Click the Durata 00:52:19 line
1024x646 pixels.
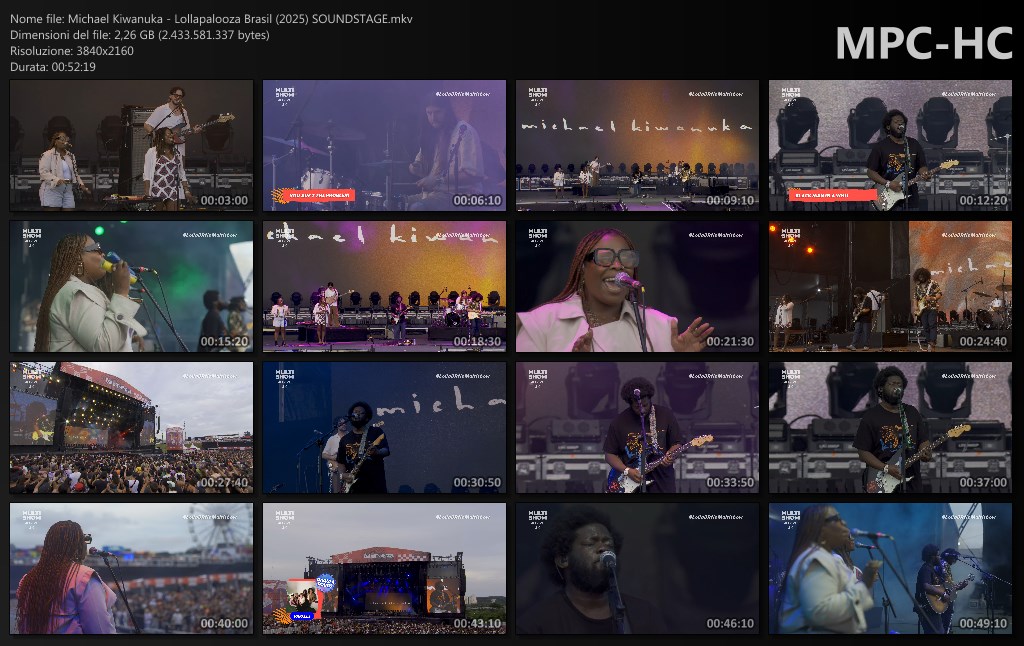point(53,67)
